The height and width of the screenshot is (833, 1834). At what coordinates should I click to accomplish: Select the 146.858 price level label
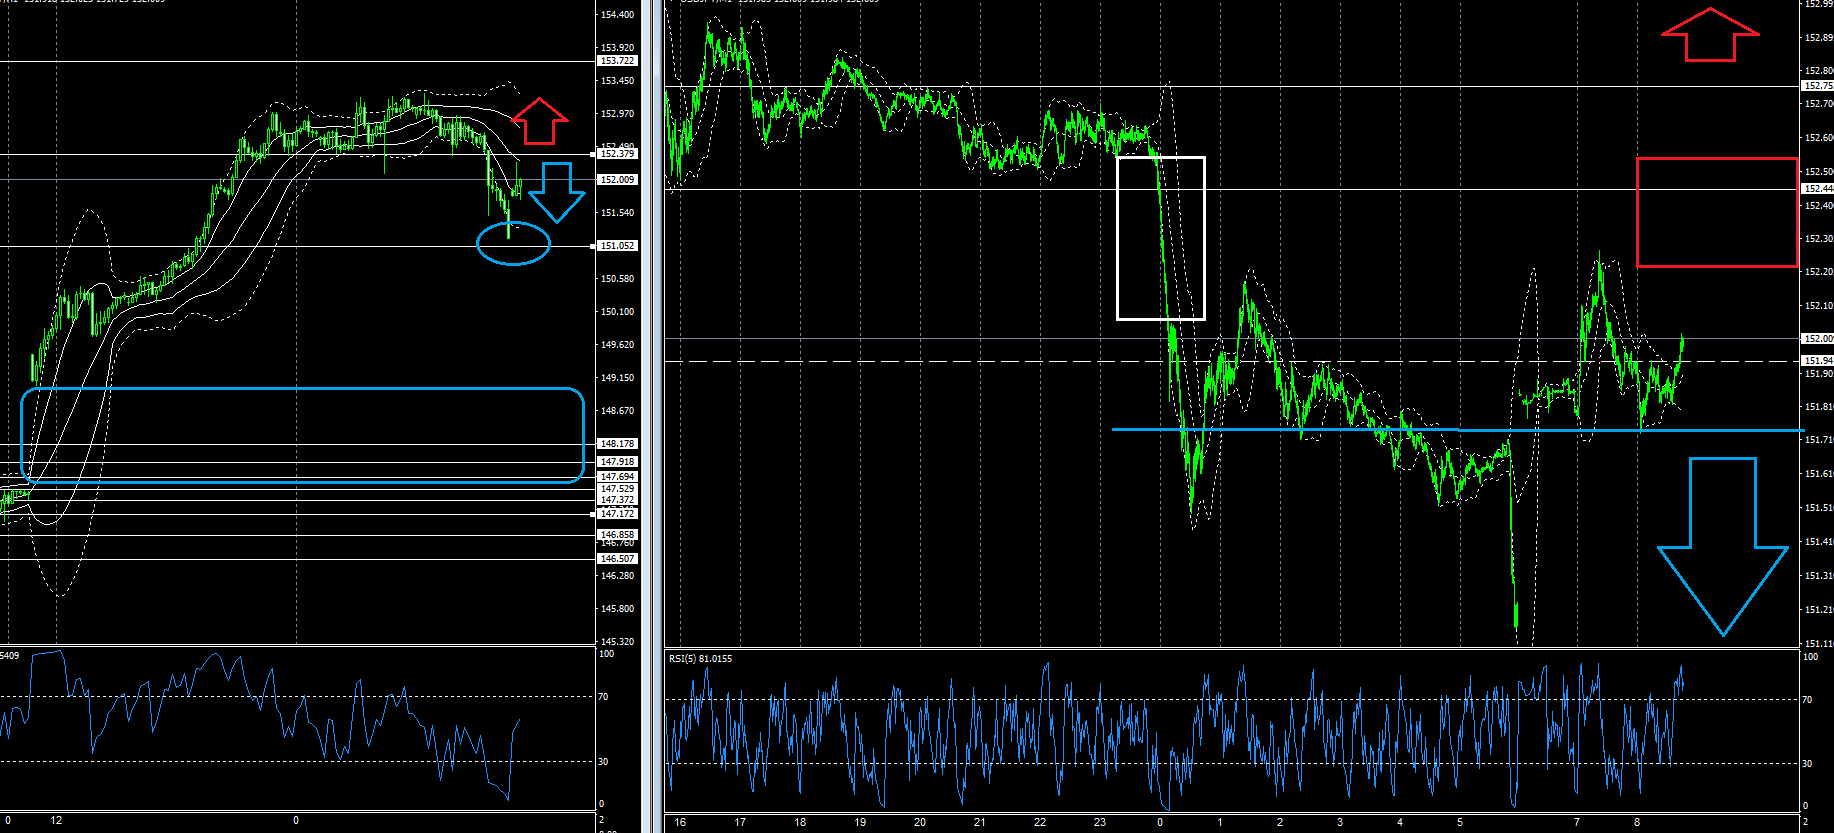pyautogui.click(x=617, y=535)
